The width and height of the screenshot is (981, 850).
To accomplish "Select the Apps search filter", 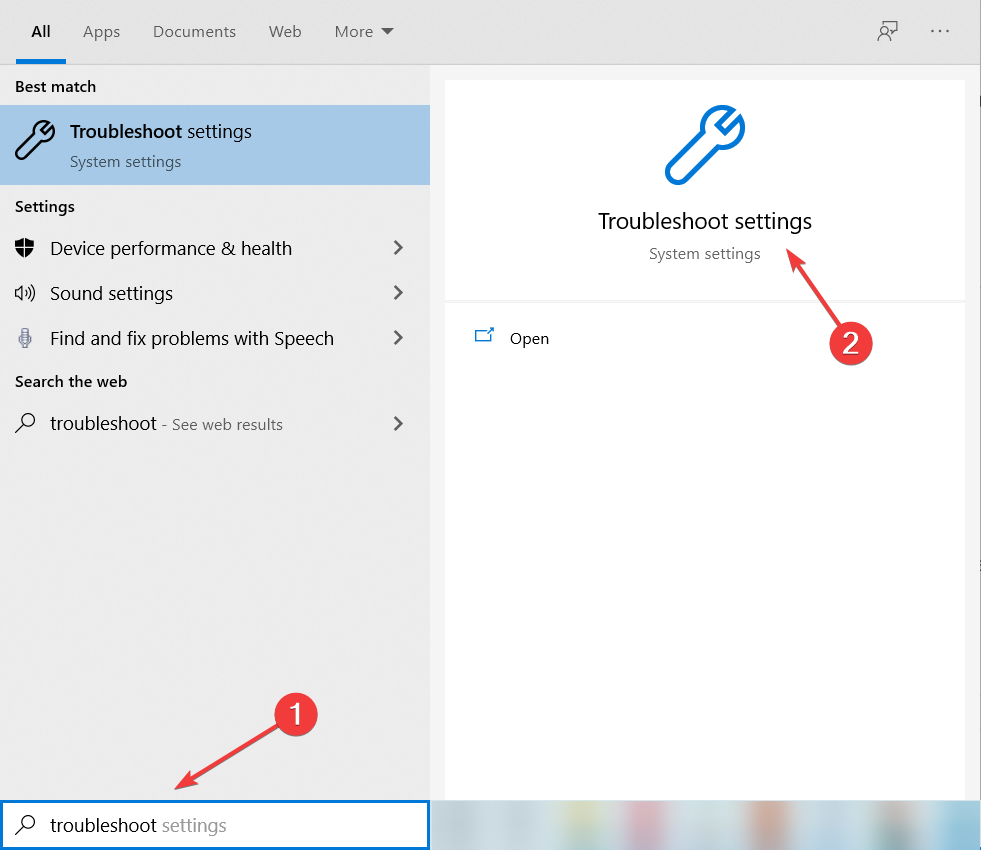I will (101, 31).
